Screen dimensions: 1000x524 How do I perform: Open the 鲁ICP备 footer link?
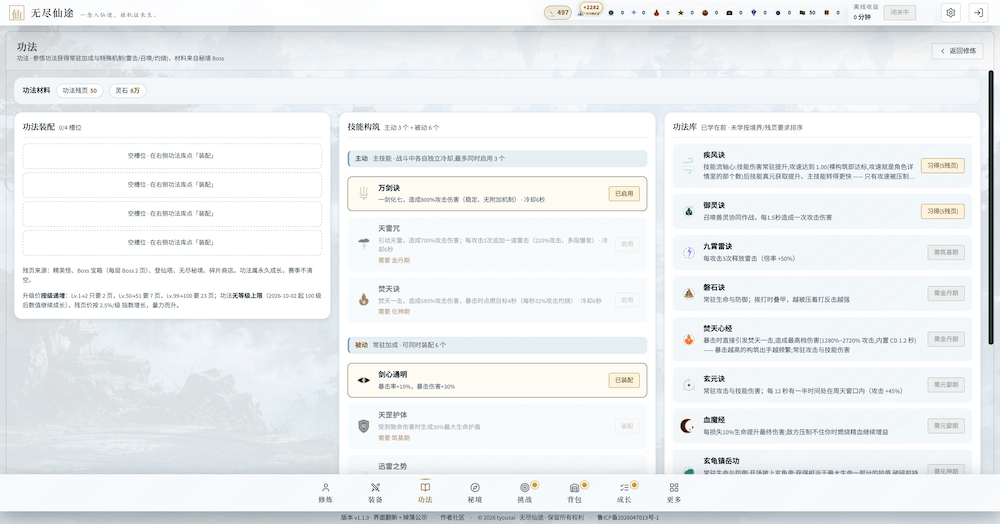628,518
